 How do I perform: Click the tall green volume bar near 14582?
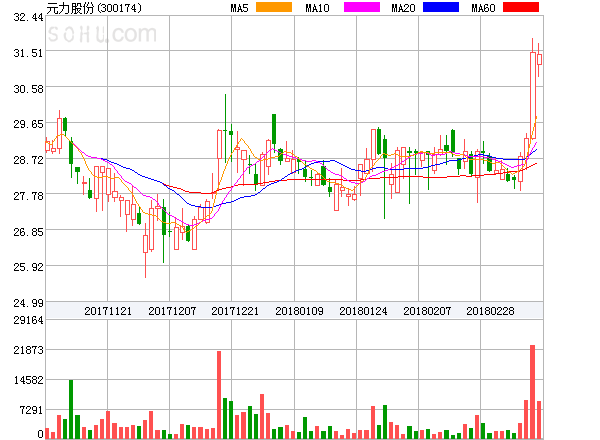(71, 409)
